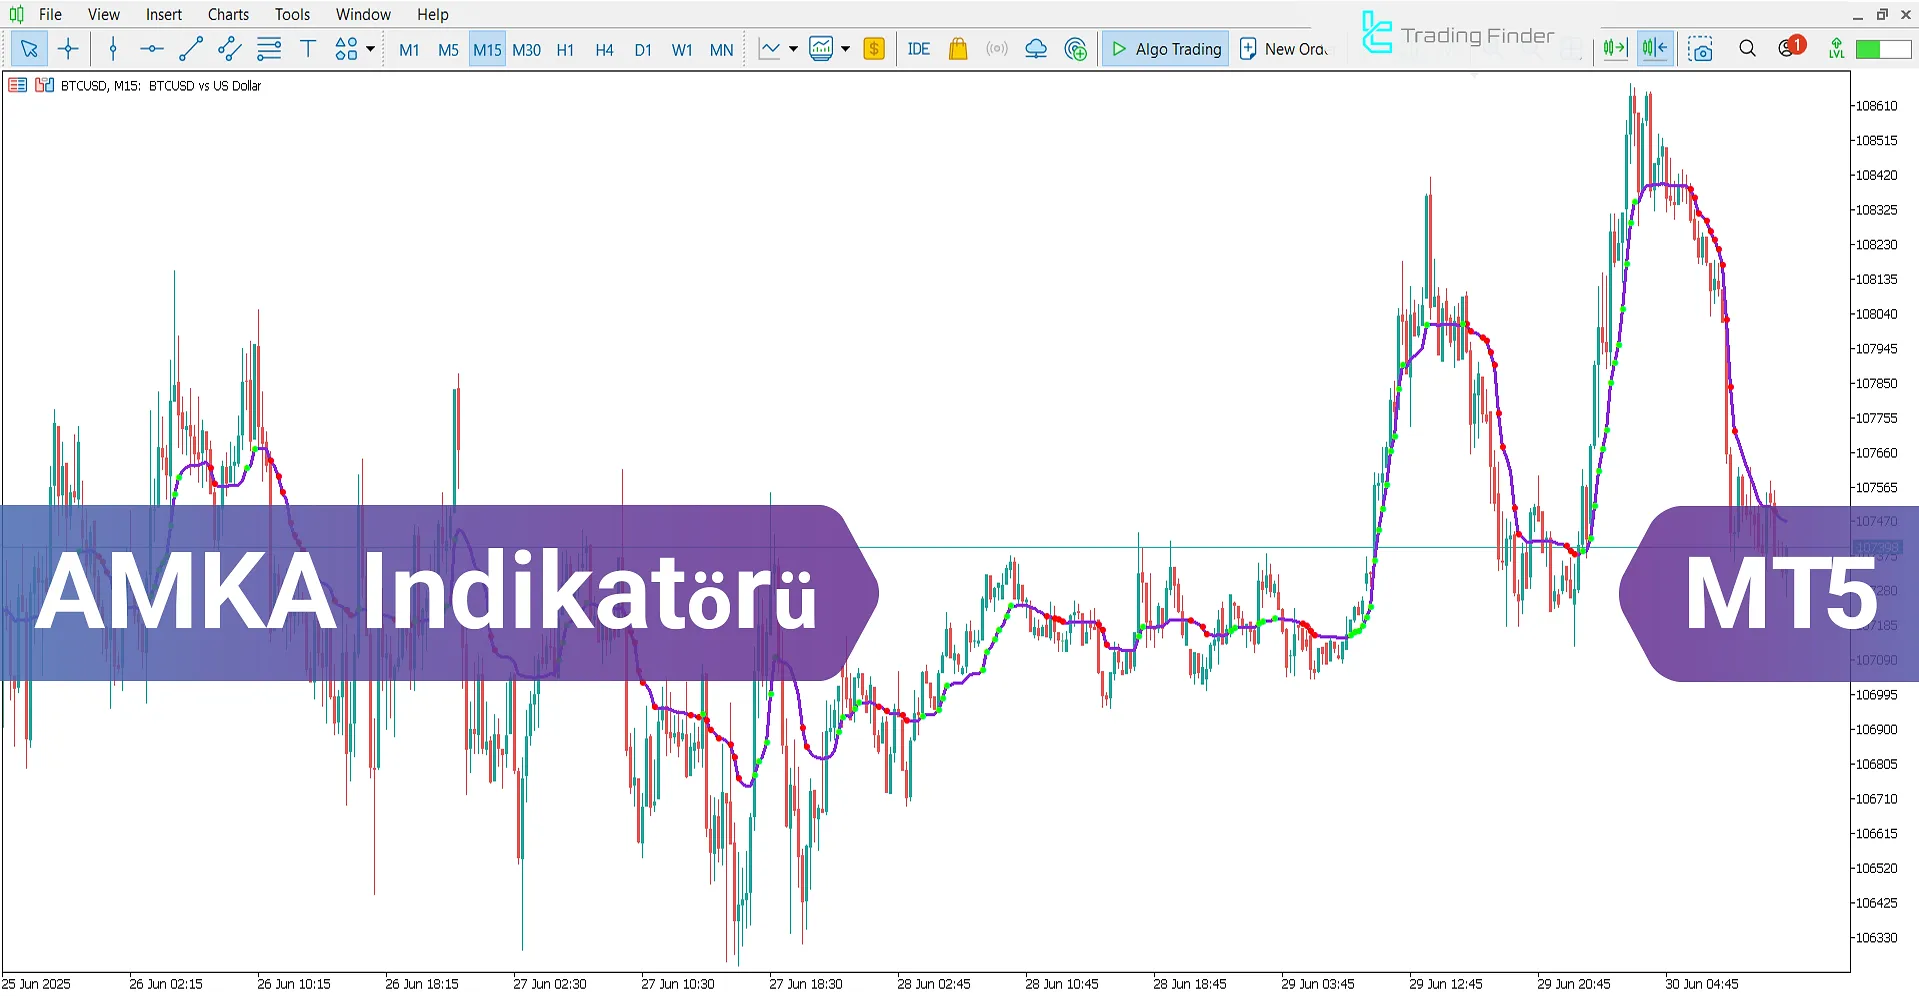This screenshot has height=996, width=1919.
Task: Switch chart to H4 timeframe
Action: (x=604, y=50)
